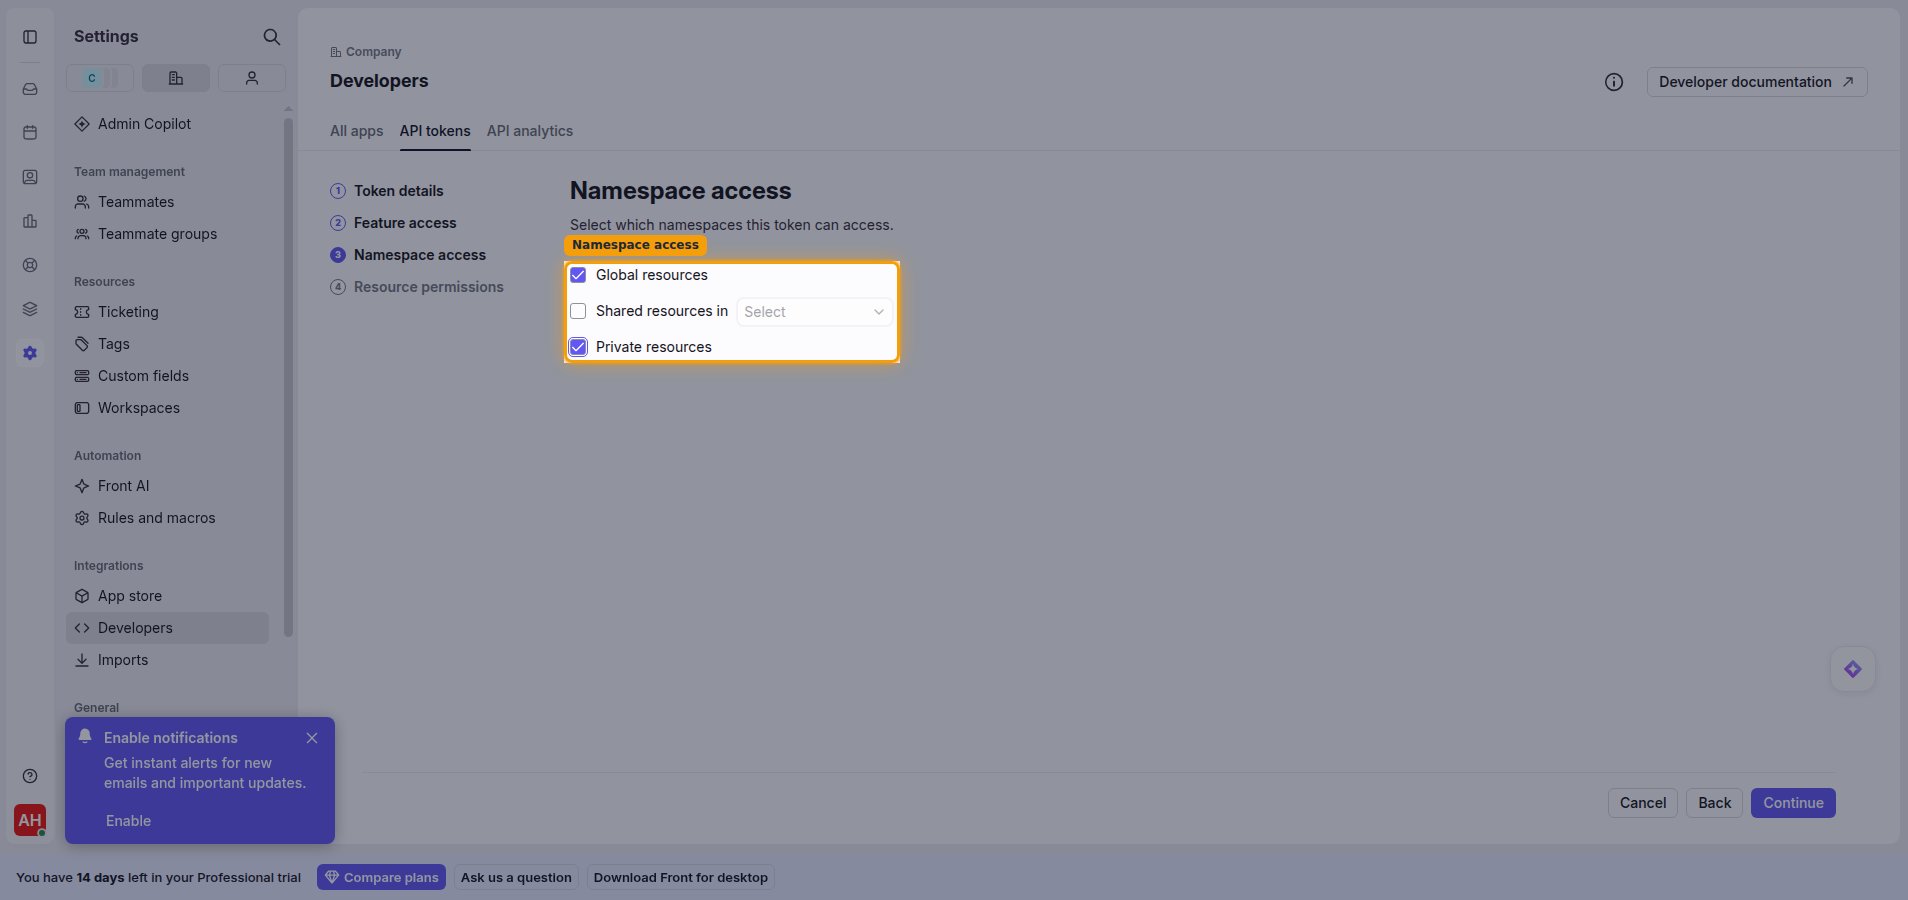Select the personal user settings scope
Image resolution: width=1908 pixels, height=900 pixels.
click(252, 78)
